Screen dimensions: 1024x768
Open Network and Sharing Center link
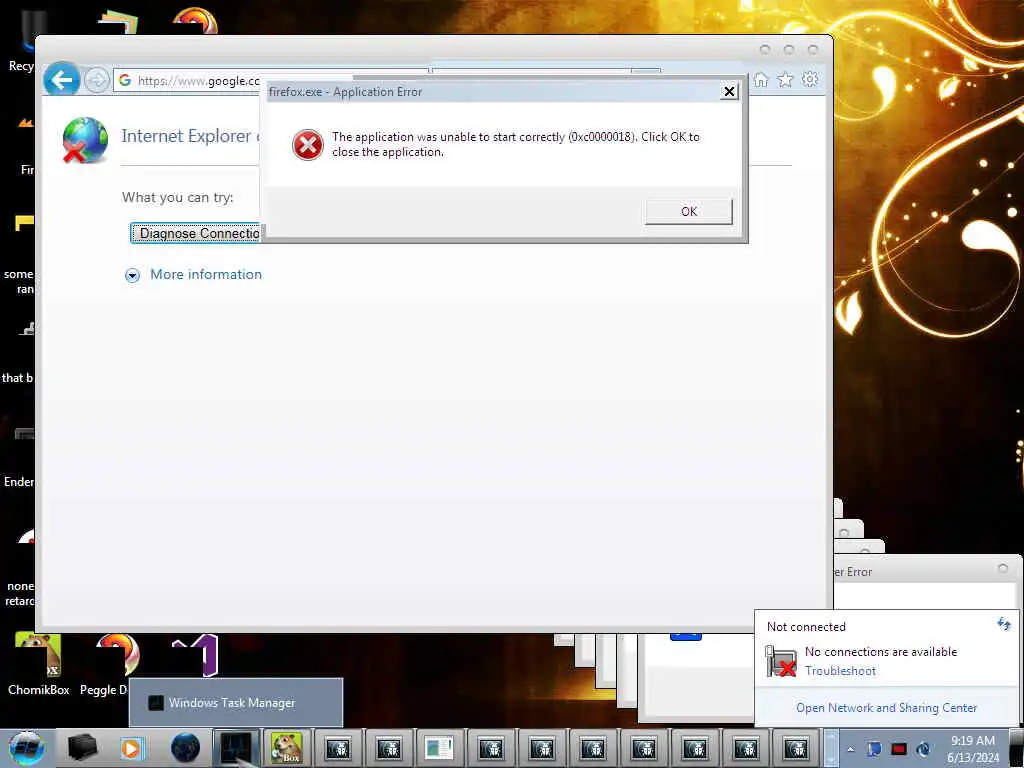[x=886, y=708]
